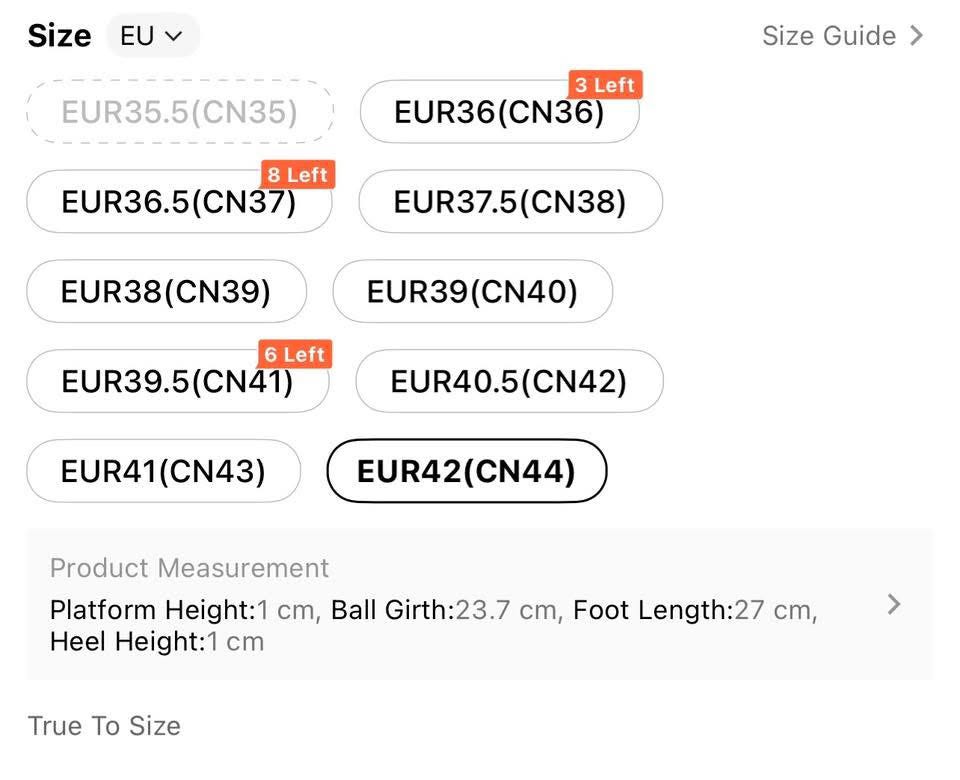The height and width of the screenshot is (780, 960).
Task: Deselect the selected EUR42(CN44) size
Action: 466,472
